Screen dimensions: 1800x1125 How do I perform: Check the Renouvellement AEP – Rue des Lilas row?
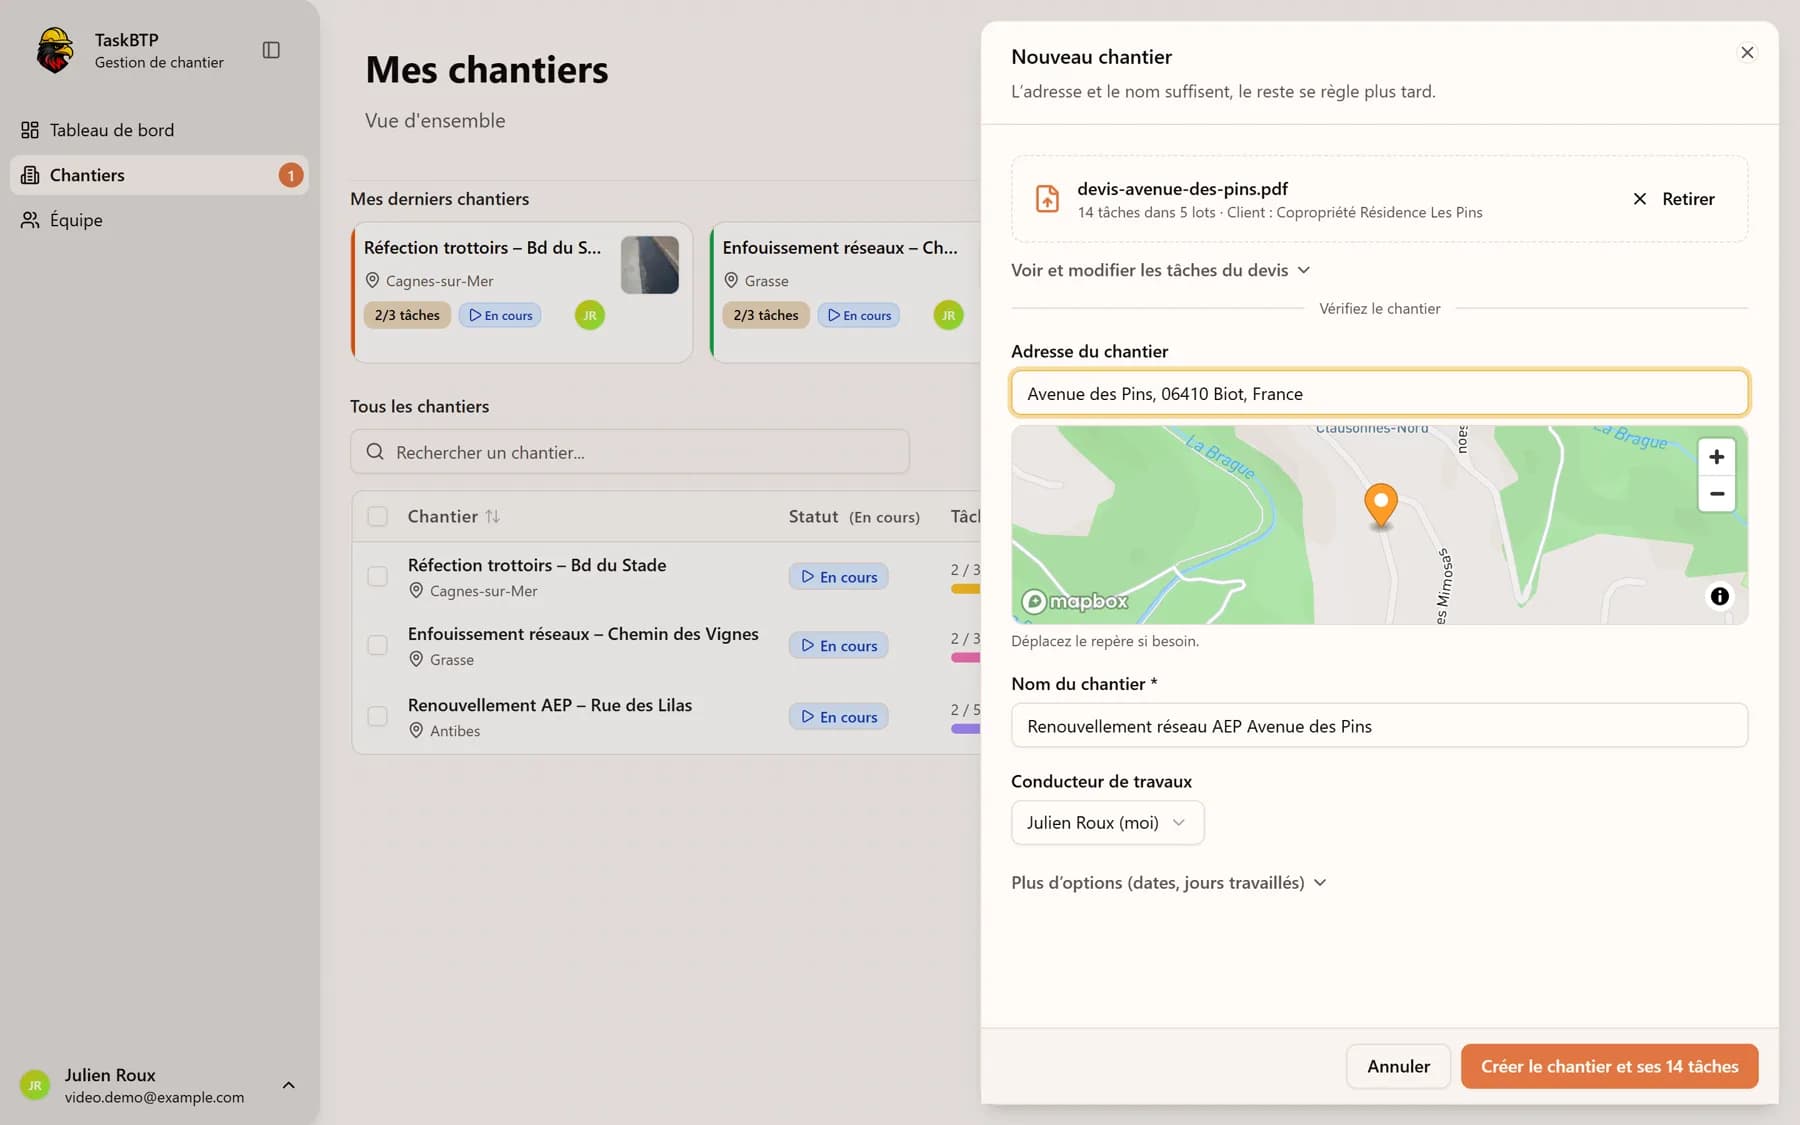pos(377,717)
